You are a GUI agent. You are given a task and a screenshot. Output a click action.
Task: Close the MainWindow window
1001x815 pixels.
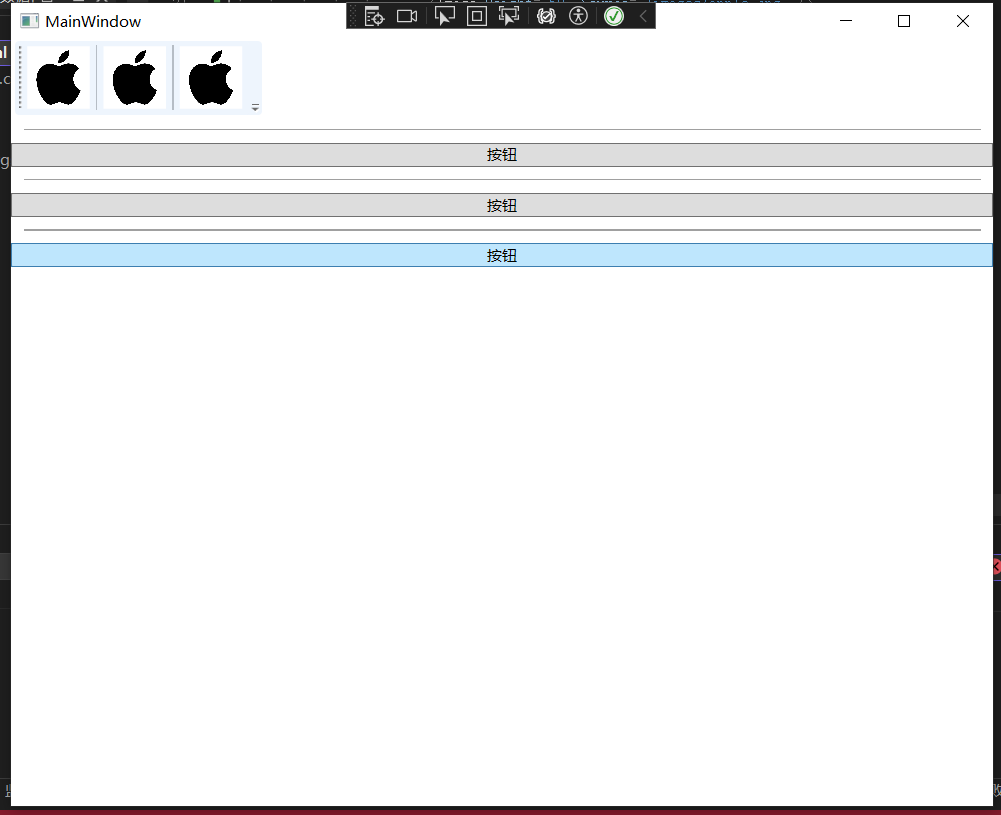coord(963,21)
